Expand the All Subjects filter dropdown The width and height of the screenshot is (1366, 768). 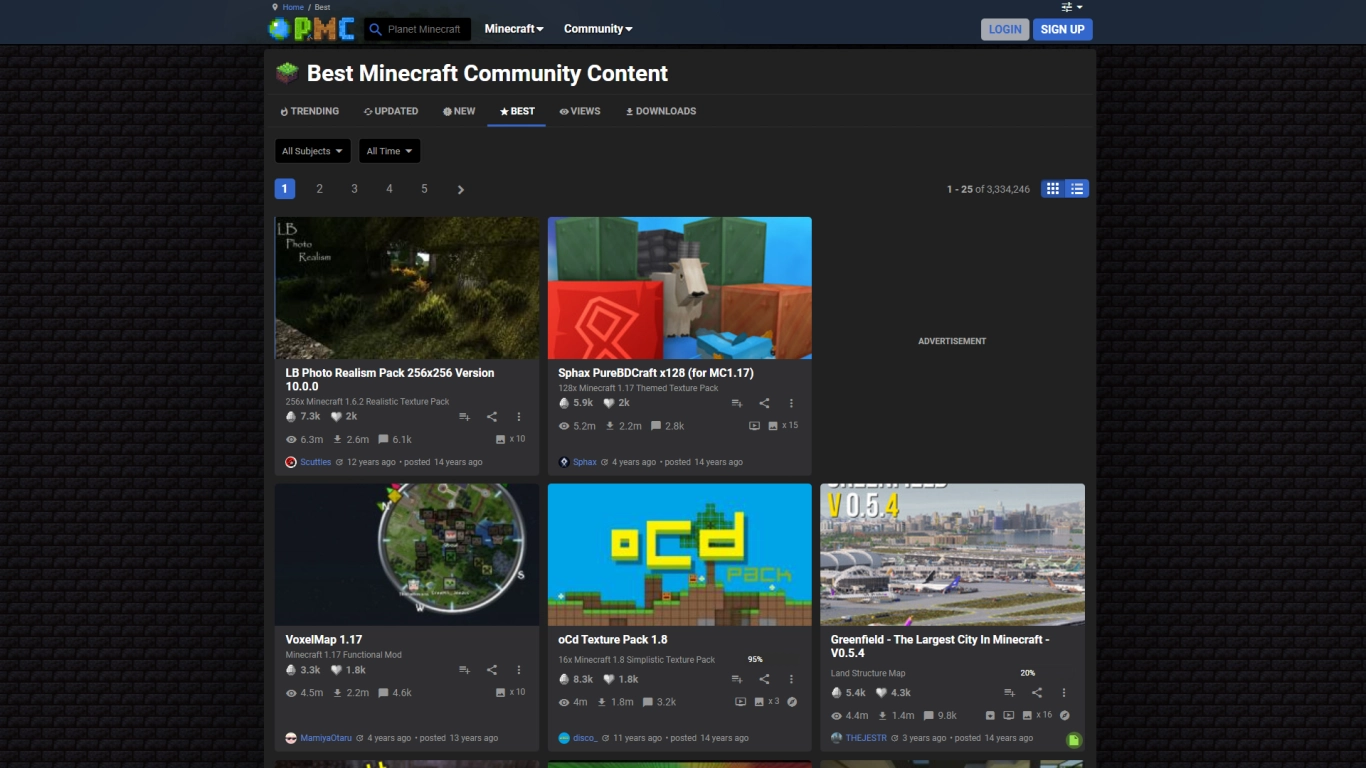coord(312,151)
